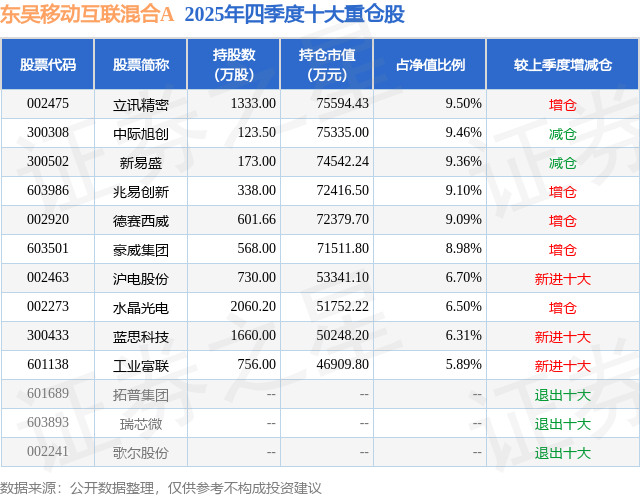
Task: Click the title 东吴移动互联混合A
Action: coord(88,15)
